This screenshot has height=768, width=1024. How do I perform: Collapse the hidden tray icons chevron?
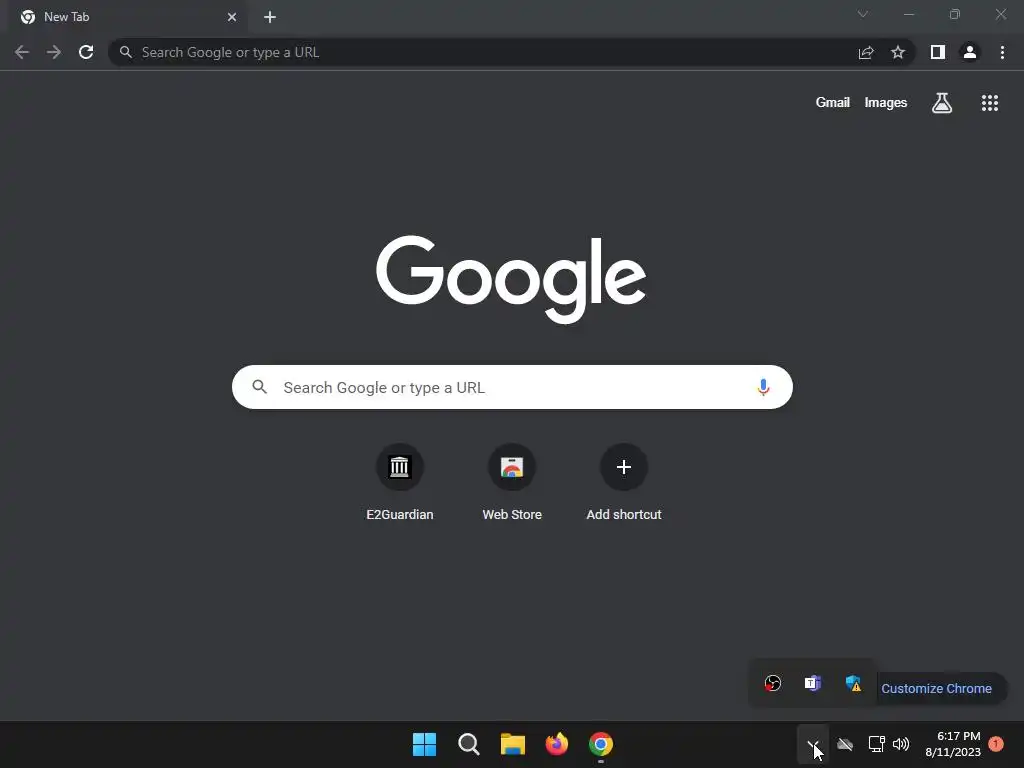(x=813, y=744)
